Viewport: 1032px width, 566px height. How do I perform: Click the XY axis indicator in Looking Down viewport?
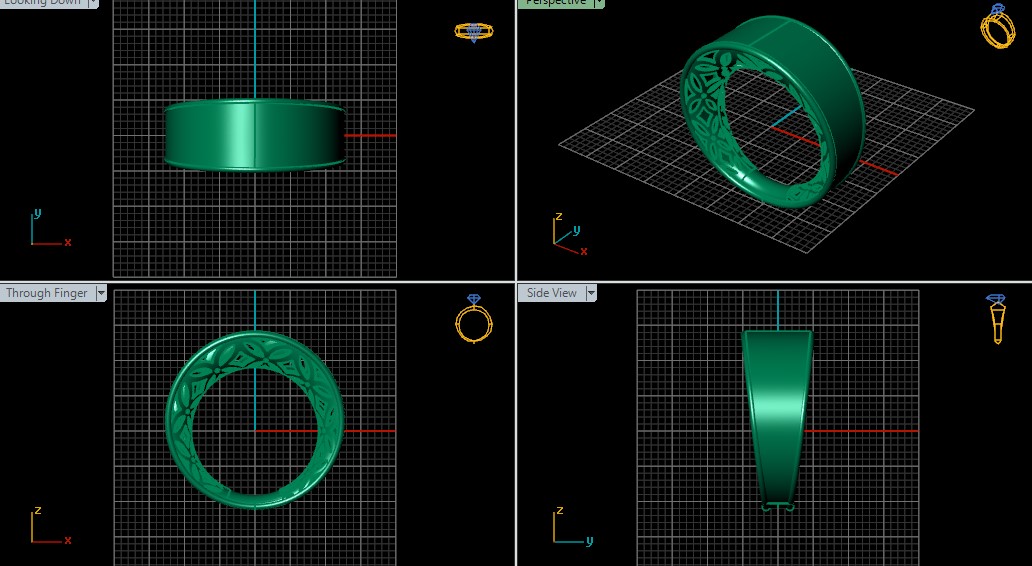[x=47, y=231]
